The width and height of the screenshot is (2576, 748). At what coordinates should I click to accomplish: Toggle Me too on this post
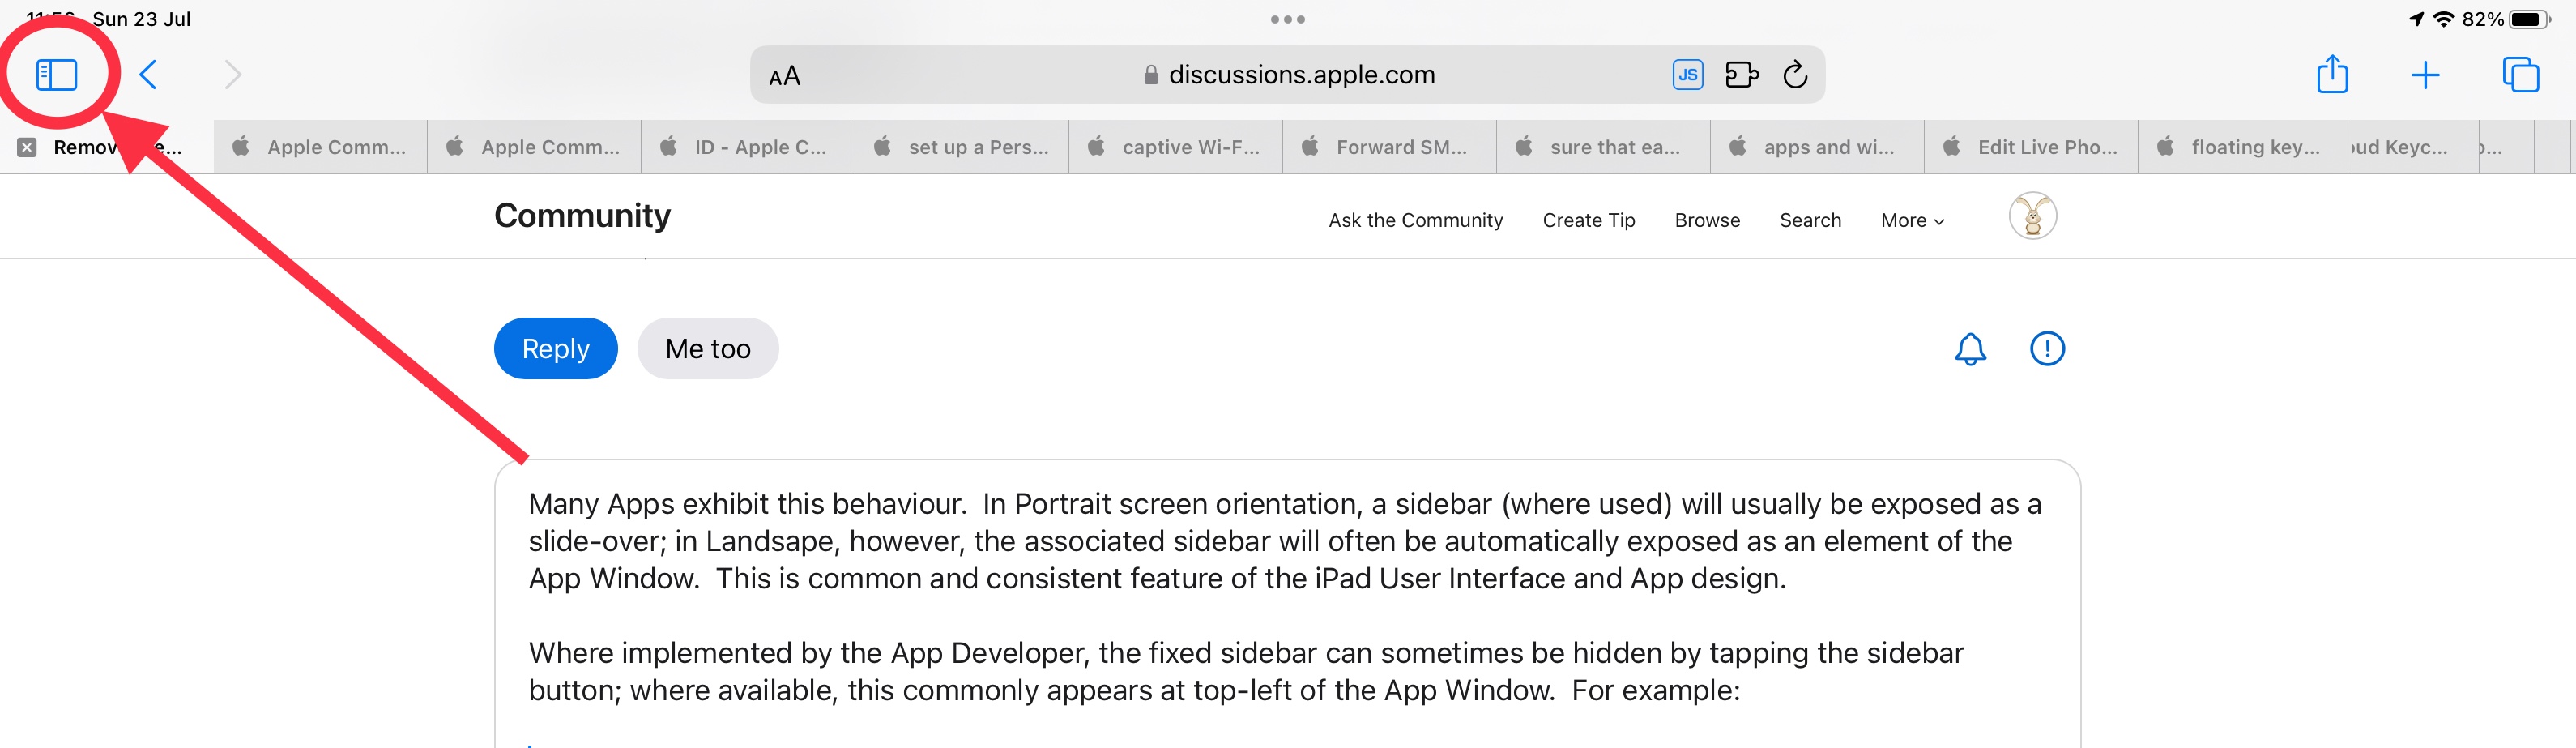click(x=707, y=348)
